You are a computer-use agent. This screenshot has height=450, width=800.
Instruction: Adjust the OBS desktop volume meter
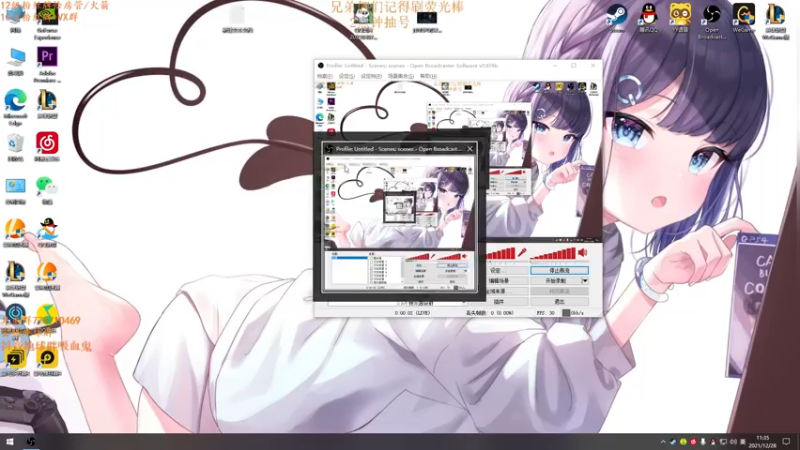pos(553,253)
